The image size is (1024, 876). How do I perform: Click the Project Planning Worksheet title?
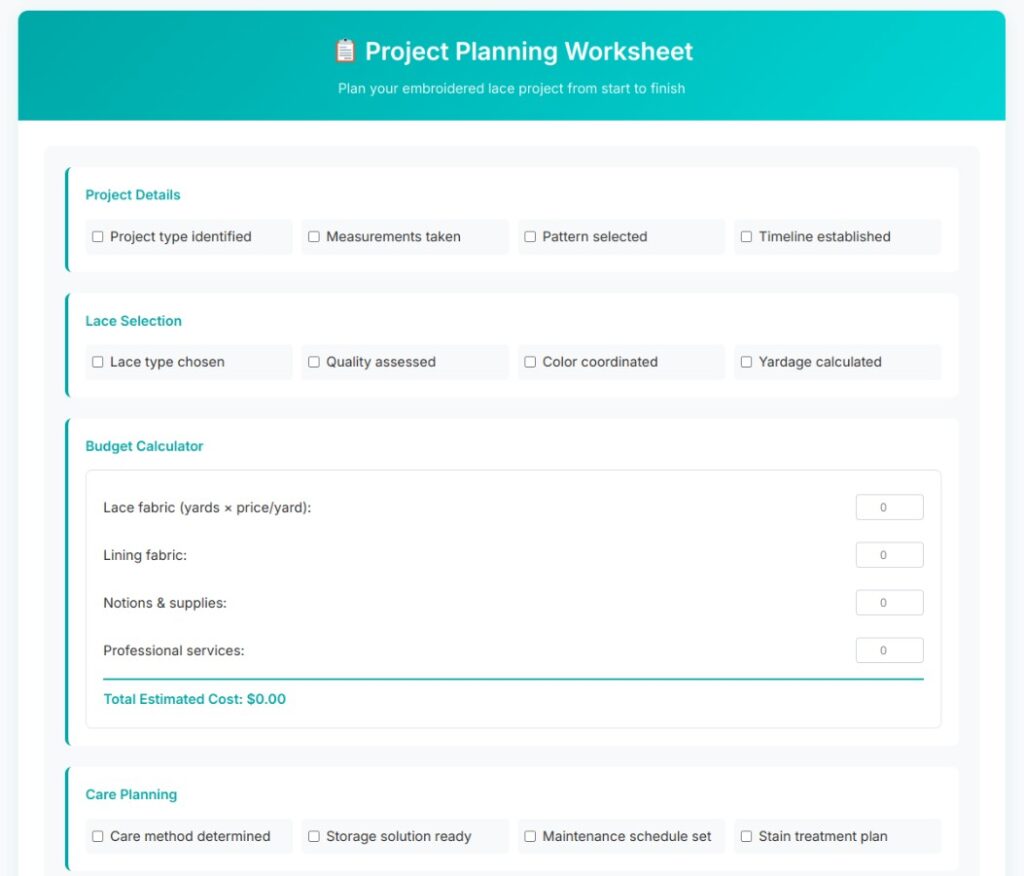tap(528, 52)
